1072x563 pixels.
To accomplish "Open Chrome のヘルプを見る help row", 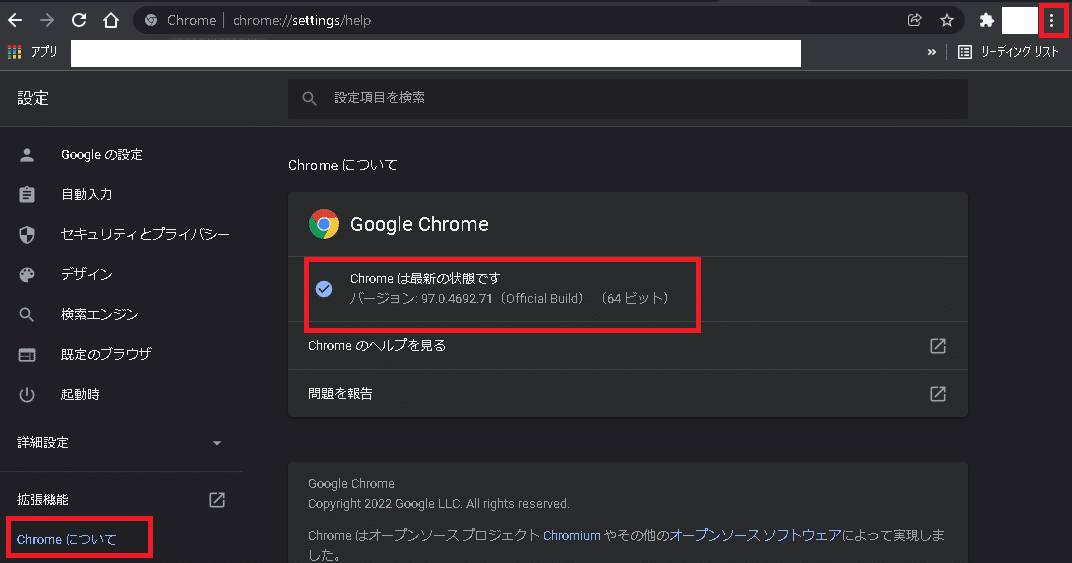I will click(628, 345).
